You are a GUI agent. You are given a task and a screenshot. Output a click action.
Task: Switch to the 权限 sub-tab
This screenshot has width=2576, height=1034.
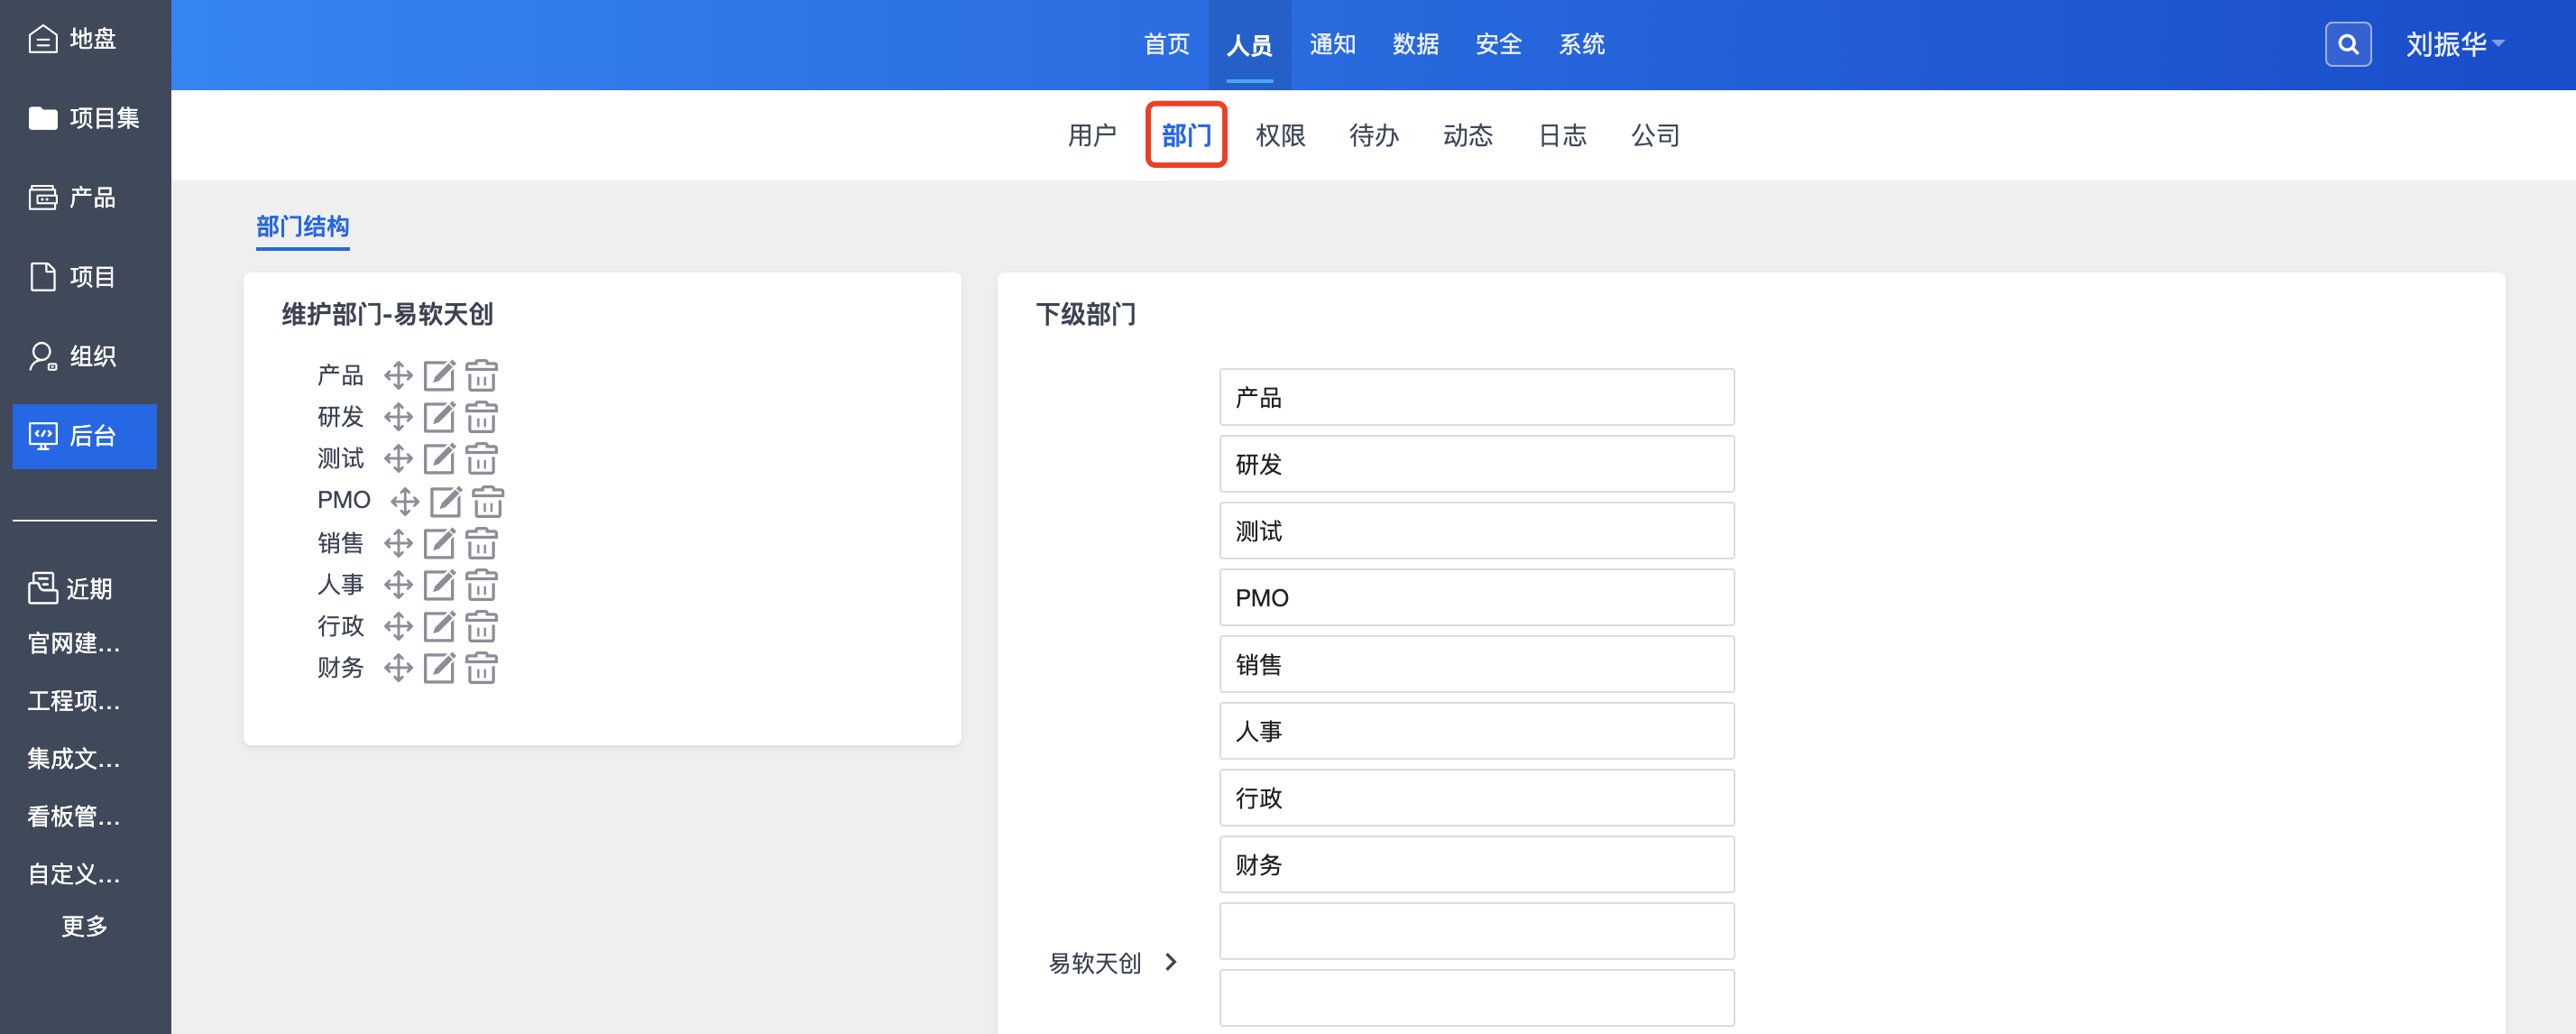1280,135
